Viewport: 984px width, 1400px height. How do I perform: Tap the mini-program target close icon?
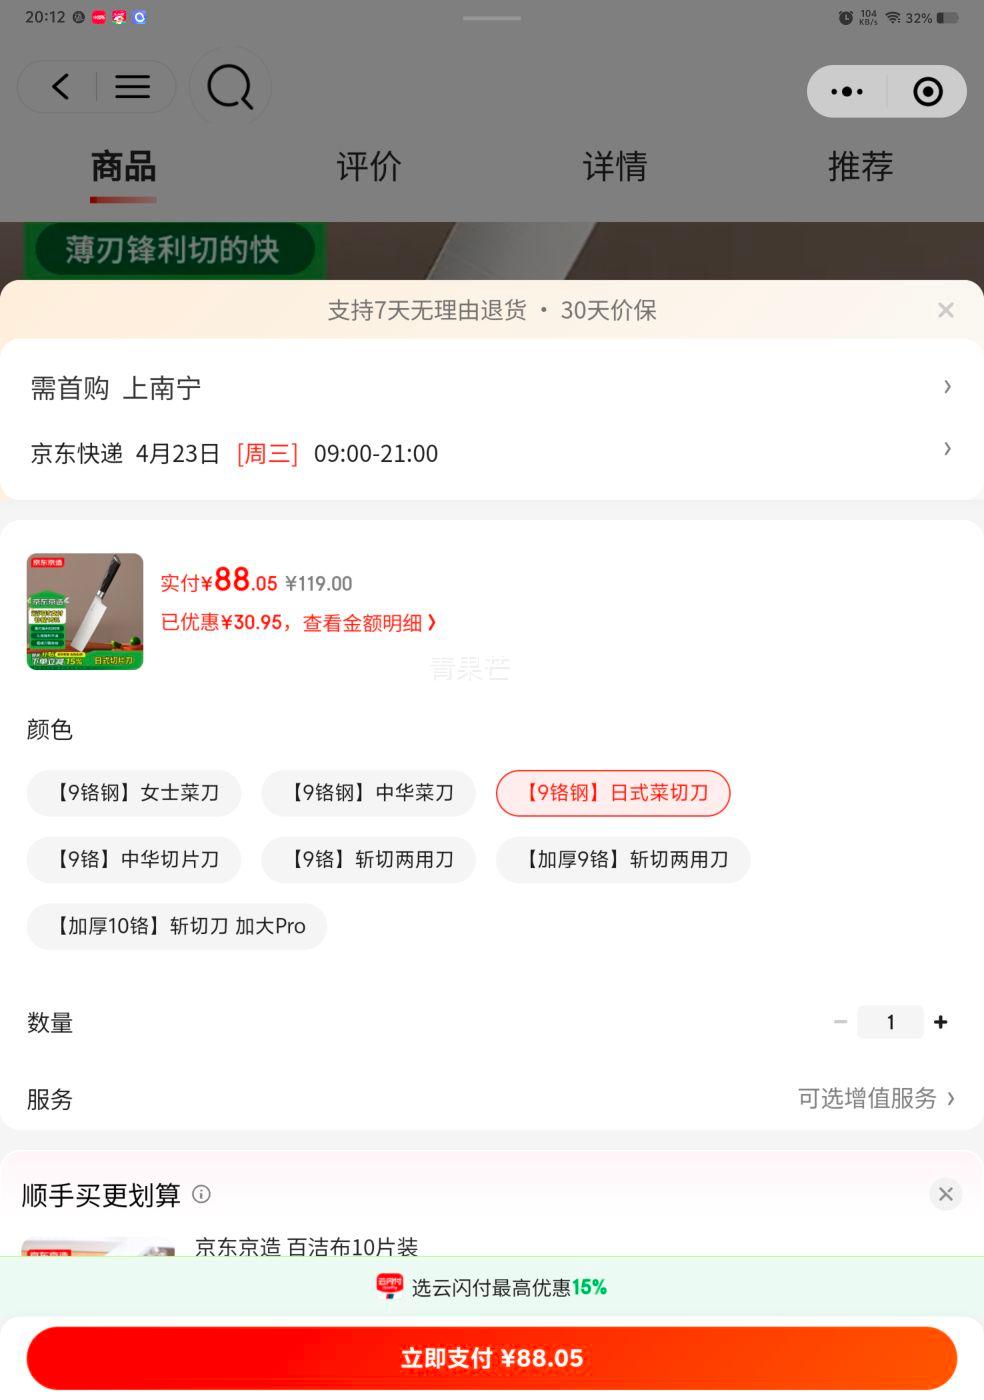point(928,91)
